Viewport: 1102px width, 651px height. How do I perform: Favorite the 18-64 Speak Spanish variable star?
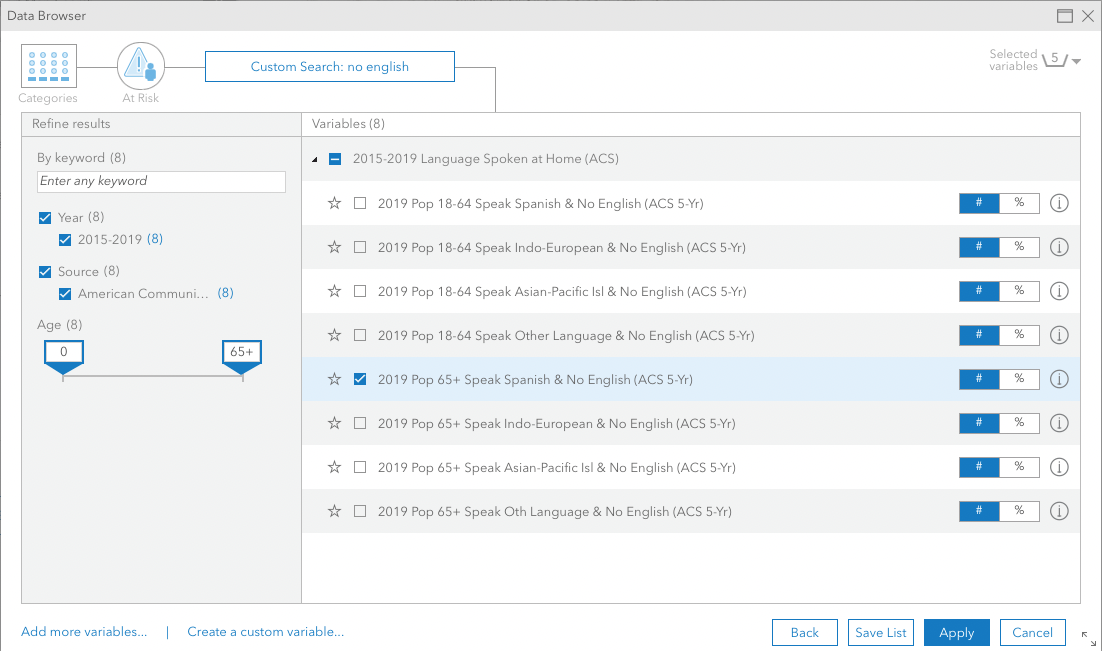tap(335, 203)
